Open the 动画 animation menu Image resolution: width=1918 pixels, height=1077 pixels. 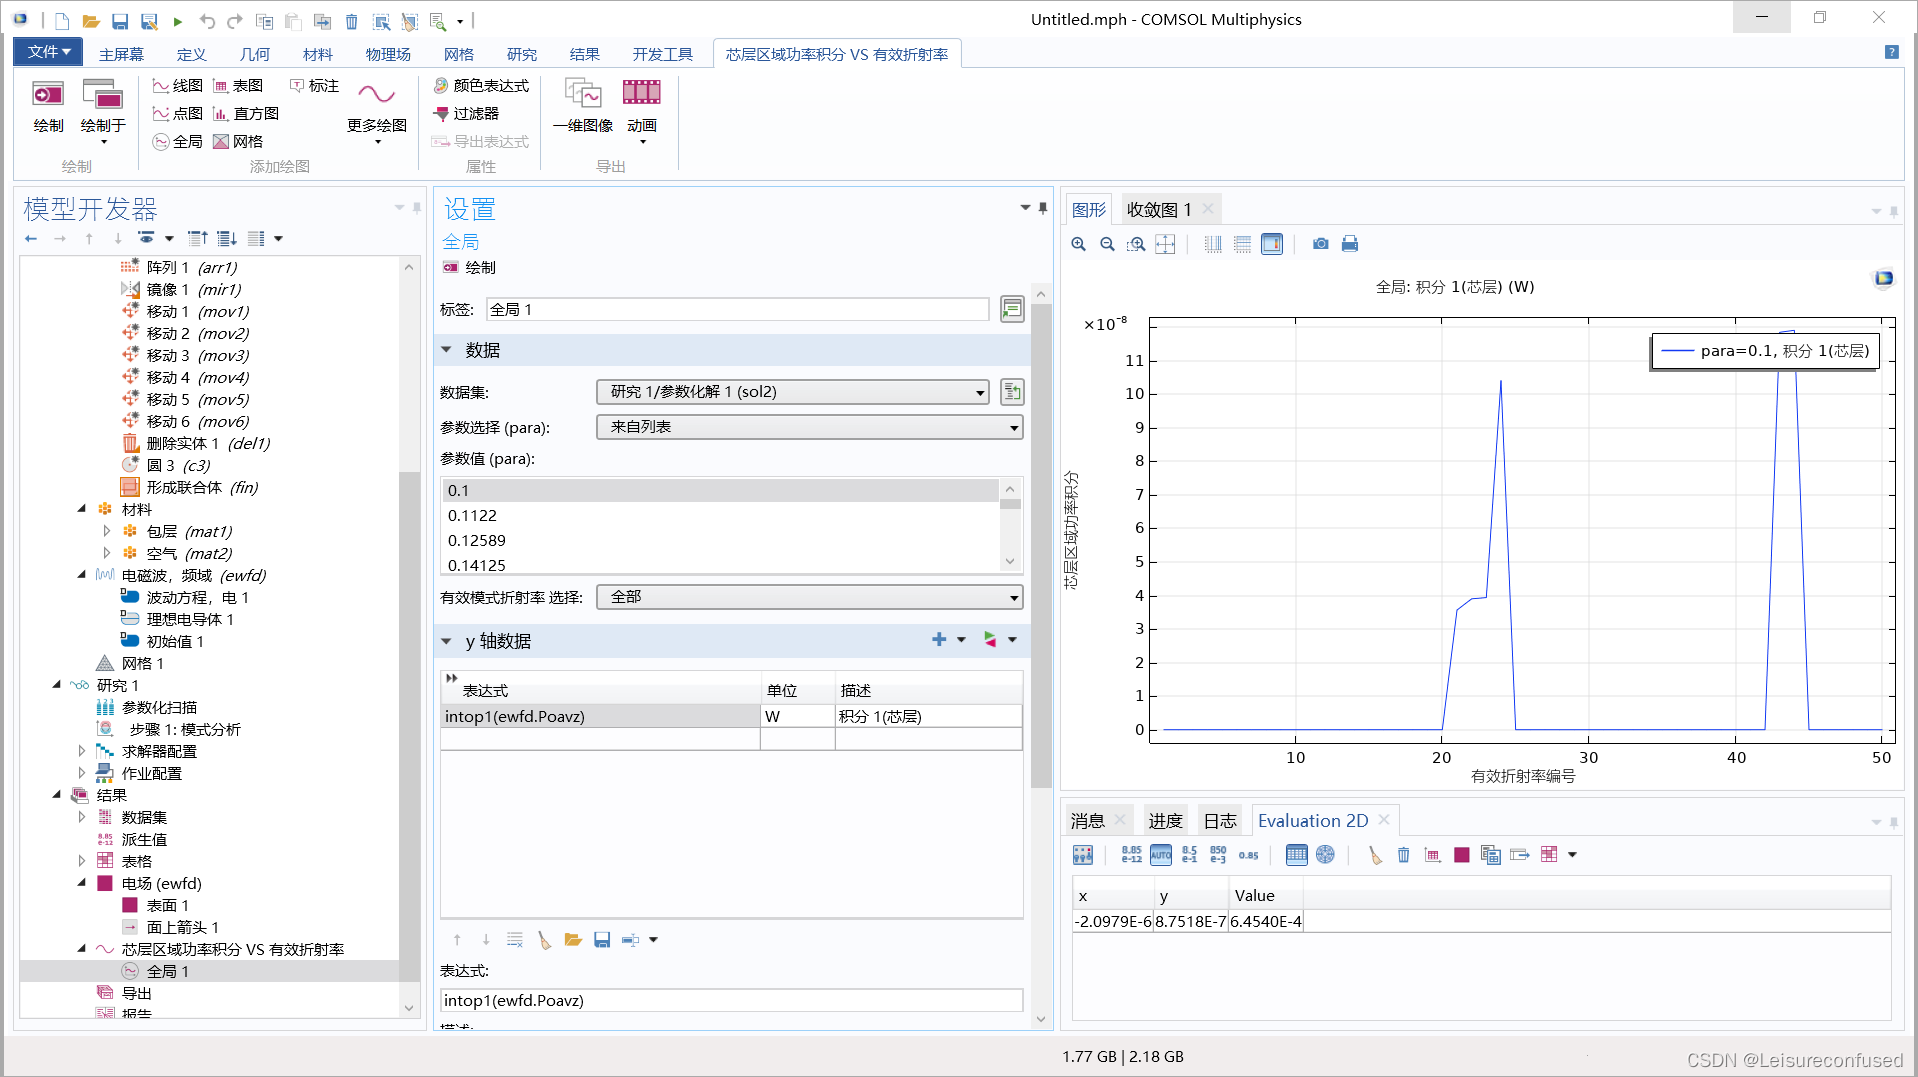click(x=642, y=112)
